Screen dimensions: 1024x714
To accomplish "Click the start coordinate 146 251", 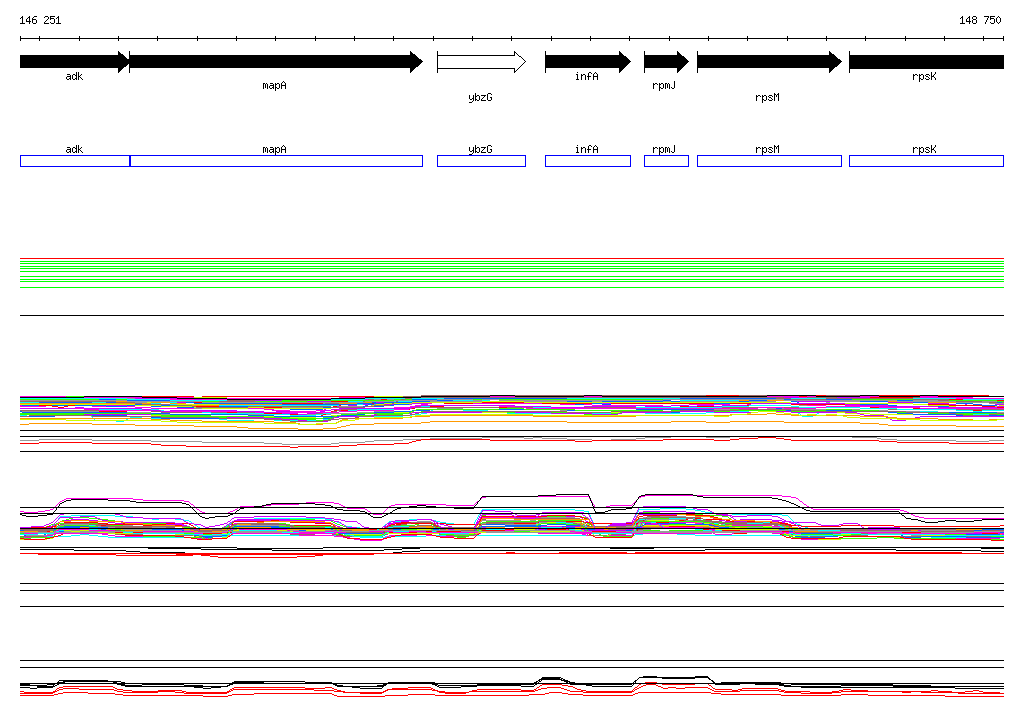I will click(x=40, y=20).
